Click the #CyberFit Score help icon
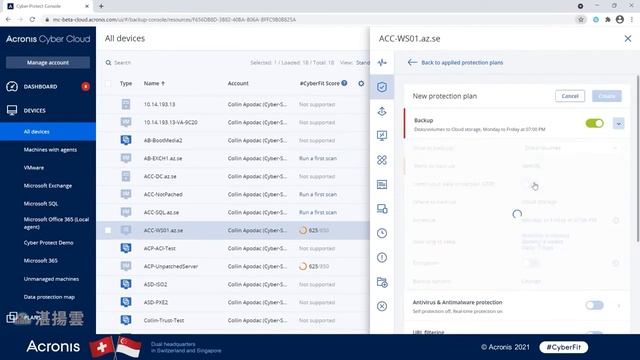This screenshot has width=640, height=360. (x=344, y=83)
